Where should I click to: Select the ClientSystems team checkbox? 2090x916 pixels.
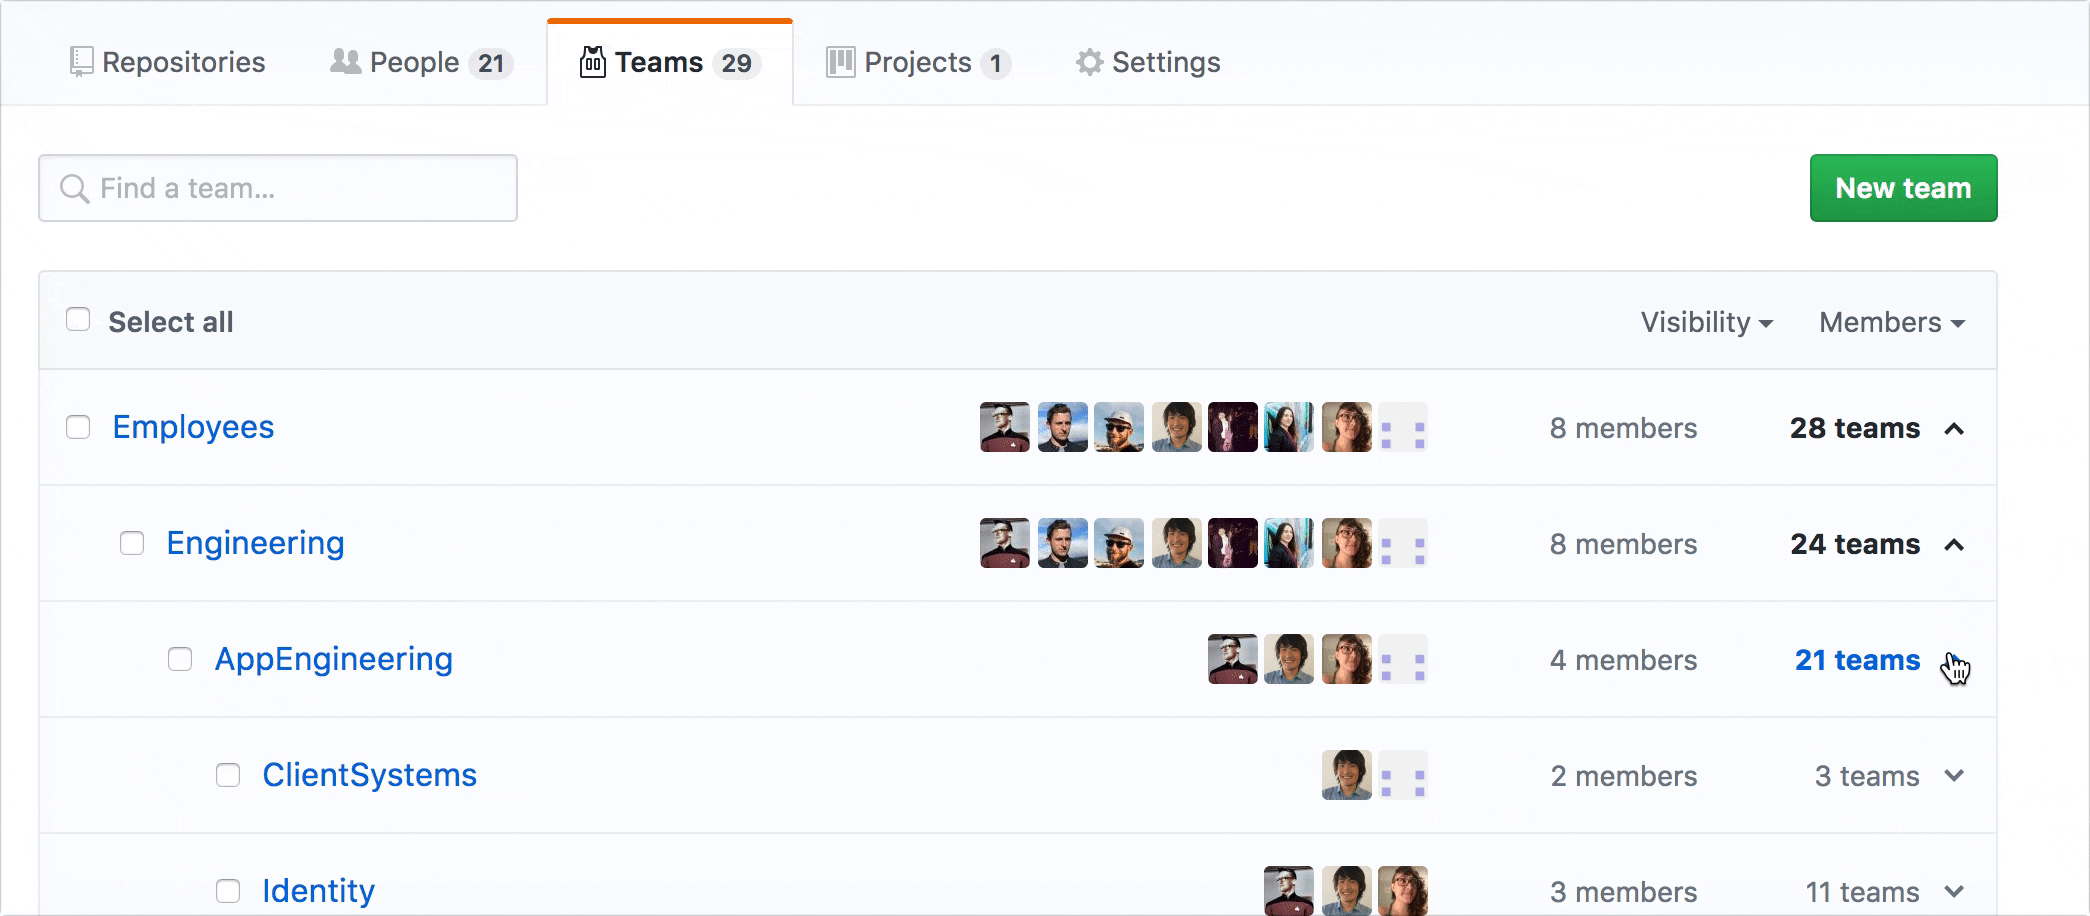coord(228,775)
